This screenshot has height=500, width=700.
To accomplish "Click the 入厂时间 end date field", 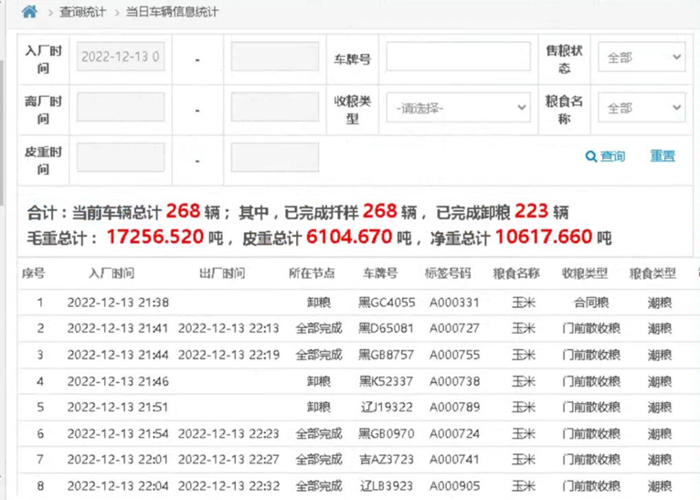I will [275, 56].
